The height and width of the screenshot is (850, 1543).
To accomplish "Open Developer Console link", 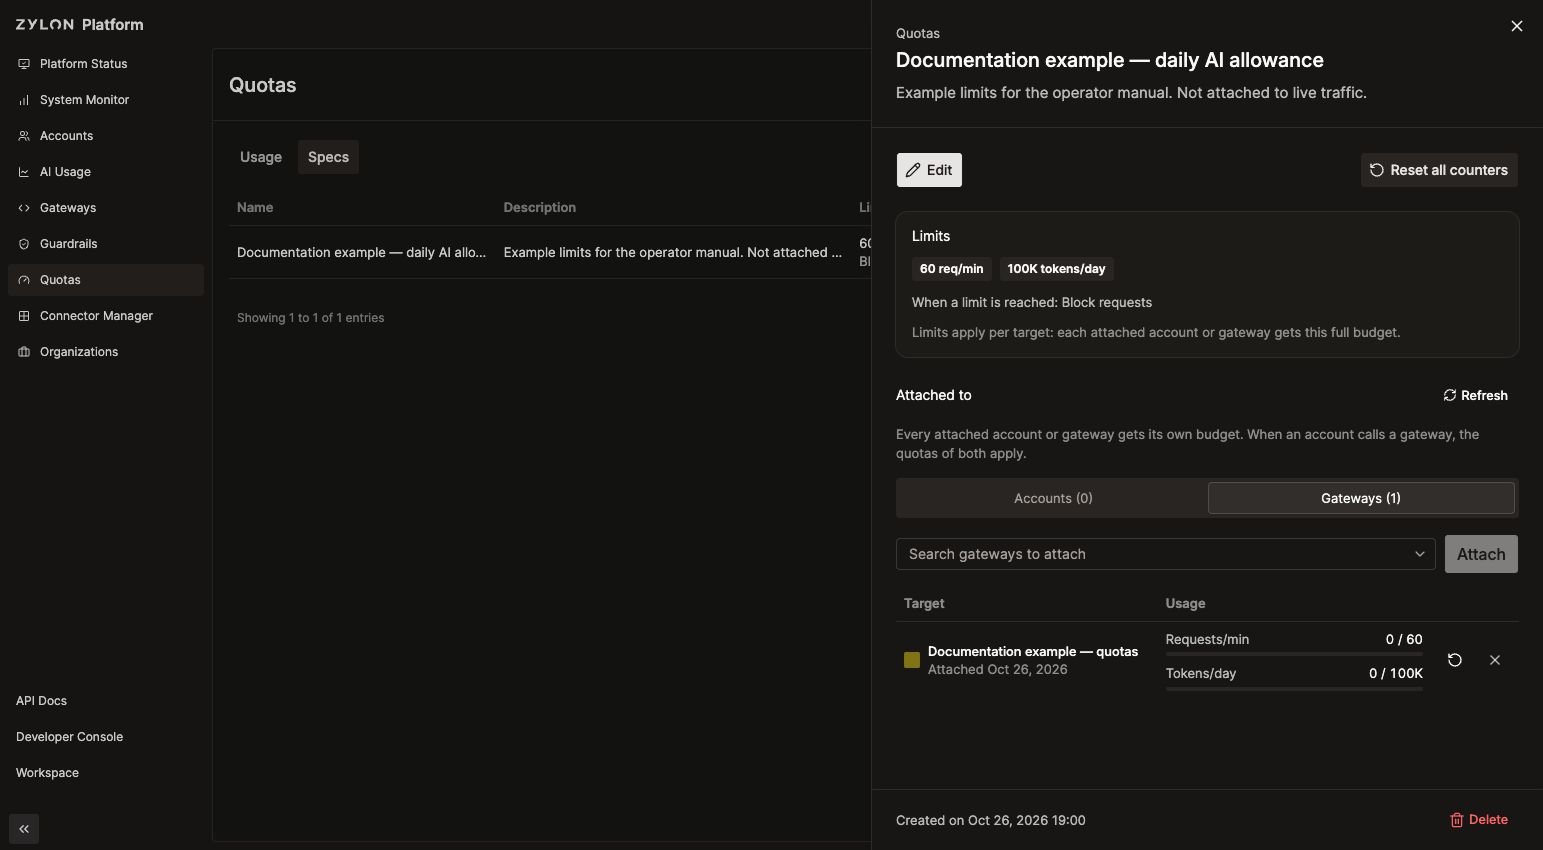I will click(69, 737).
